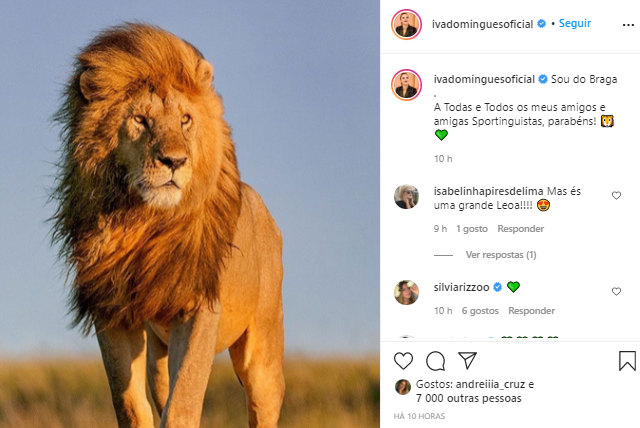Viewport: 640px width, 428px height.
Task: Expand Ver respostas (1) replies
Action: click(x=500, y=255)
